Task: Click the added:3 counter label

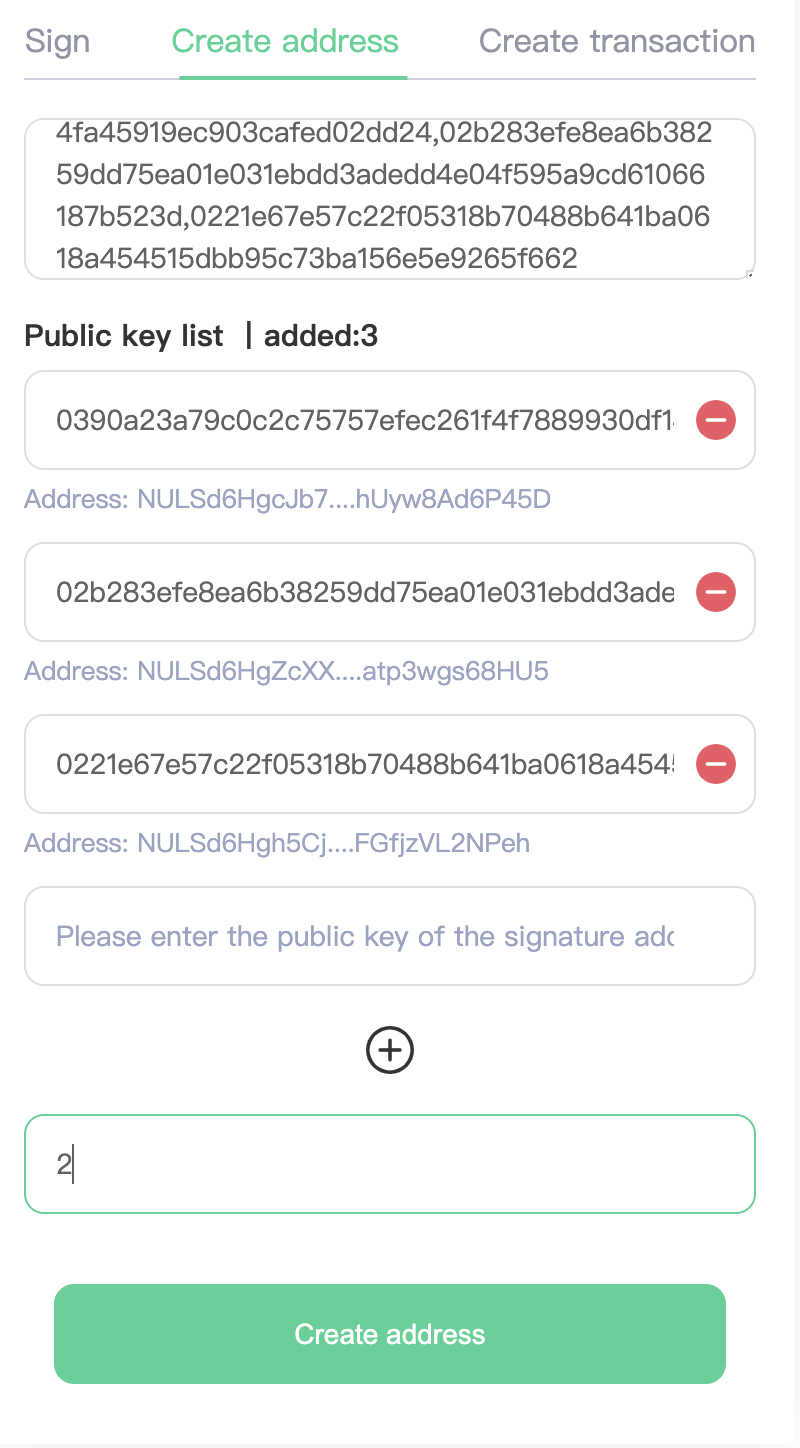Action: (x=321, y=336)
